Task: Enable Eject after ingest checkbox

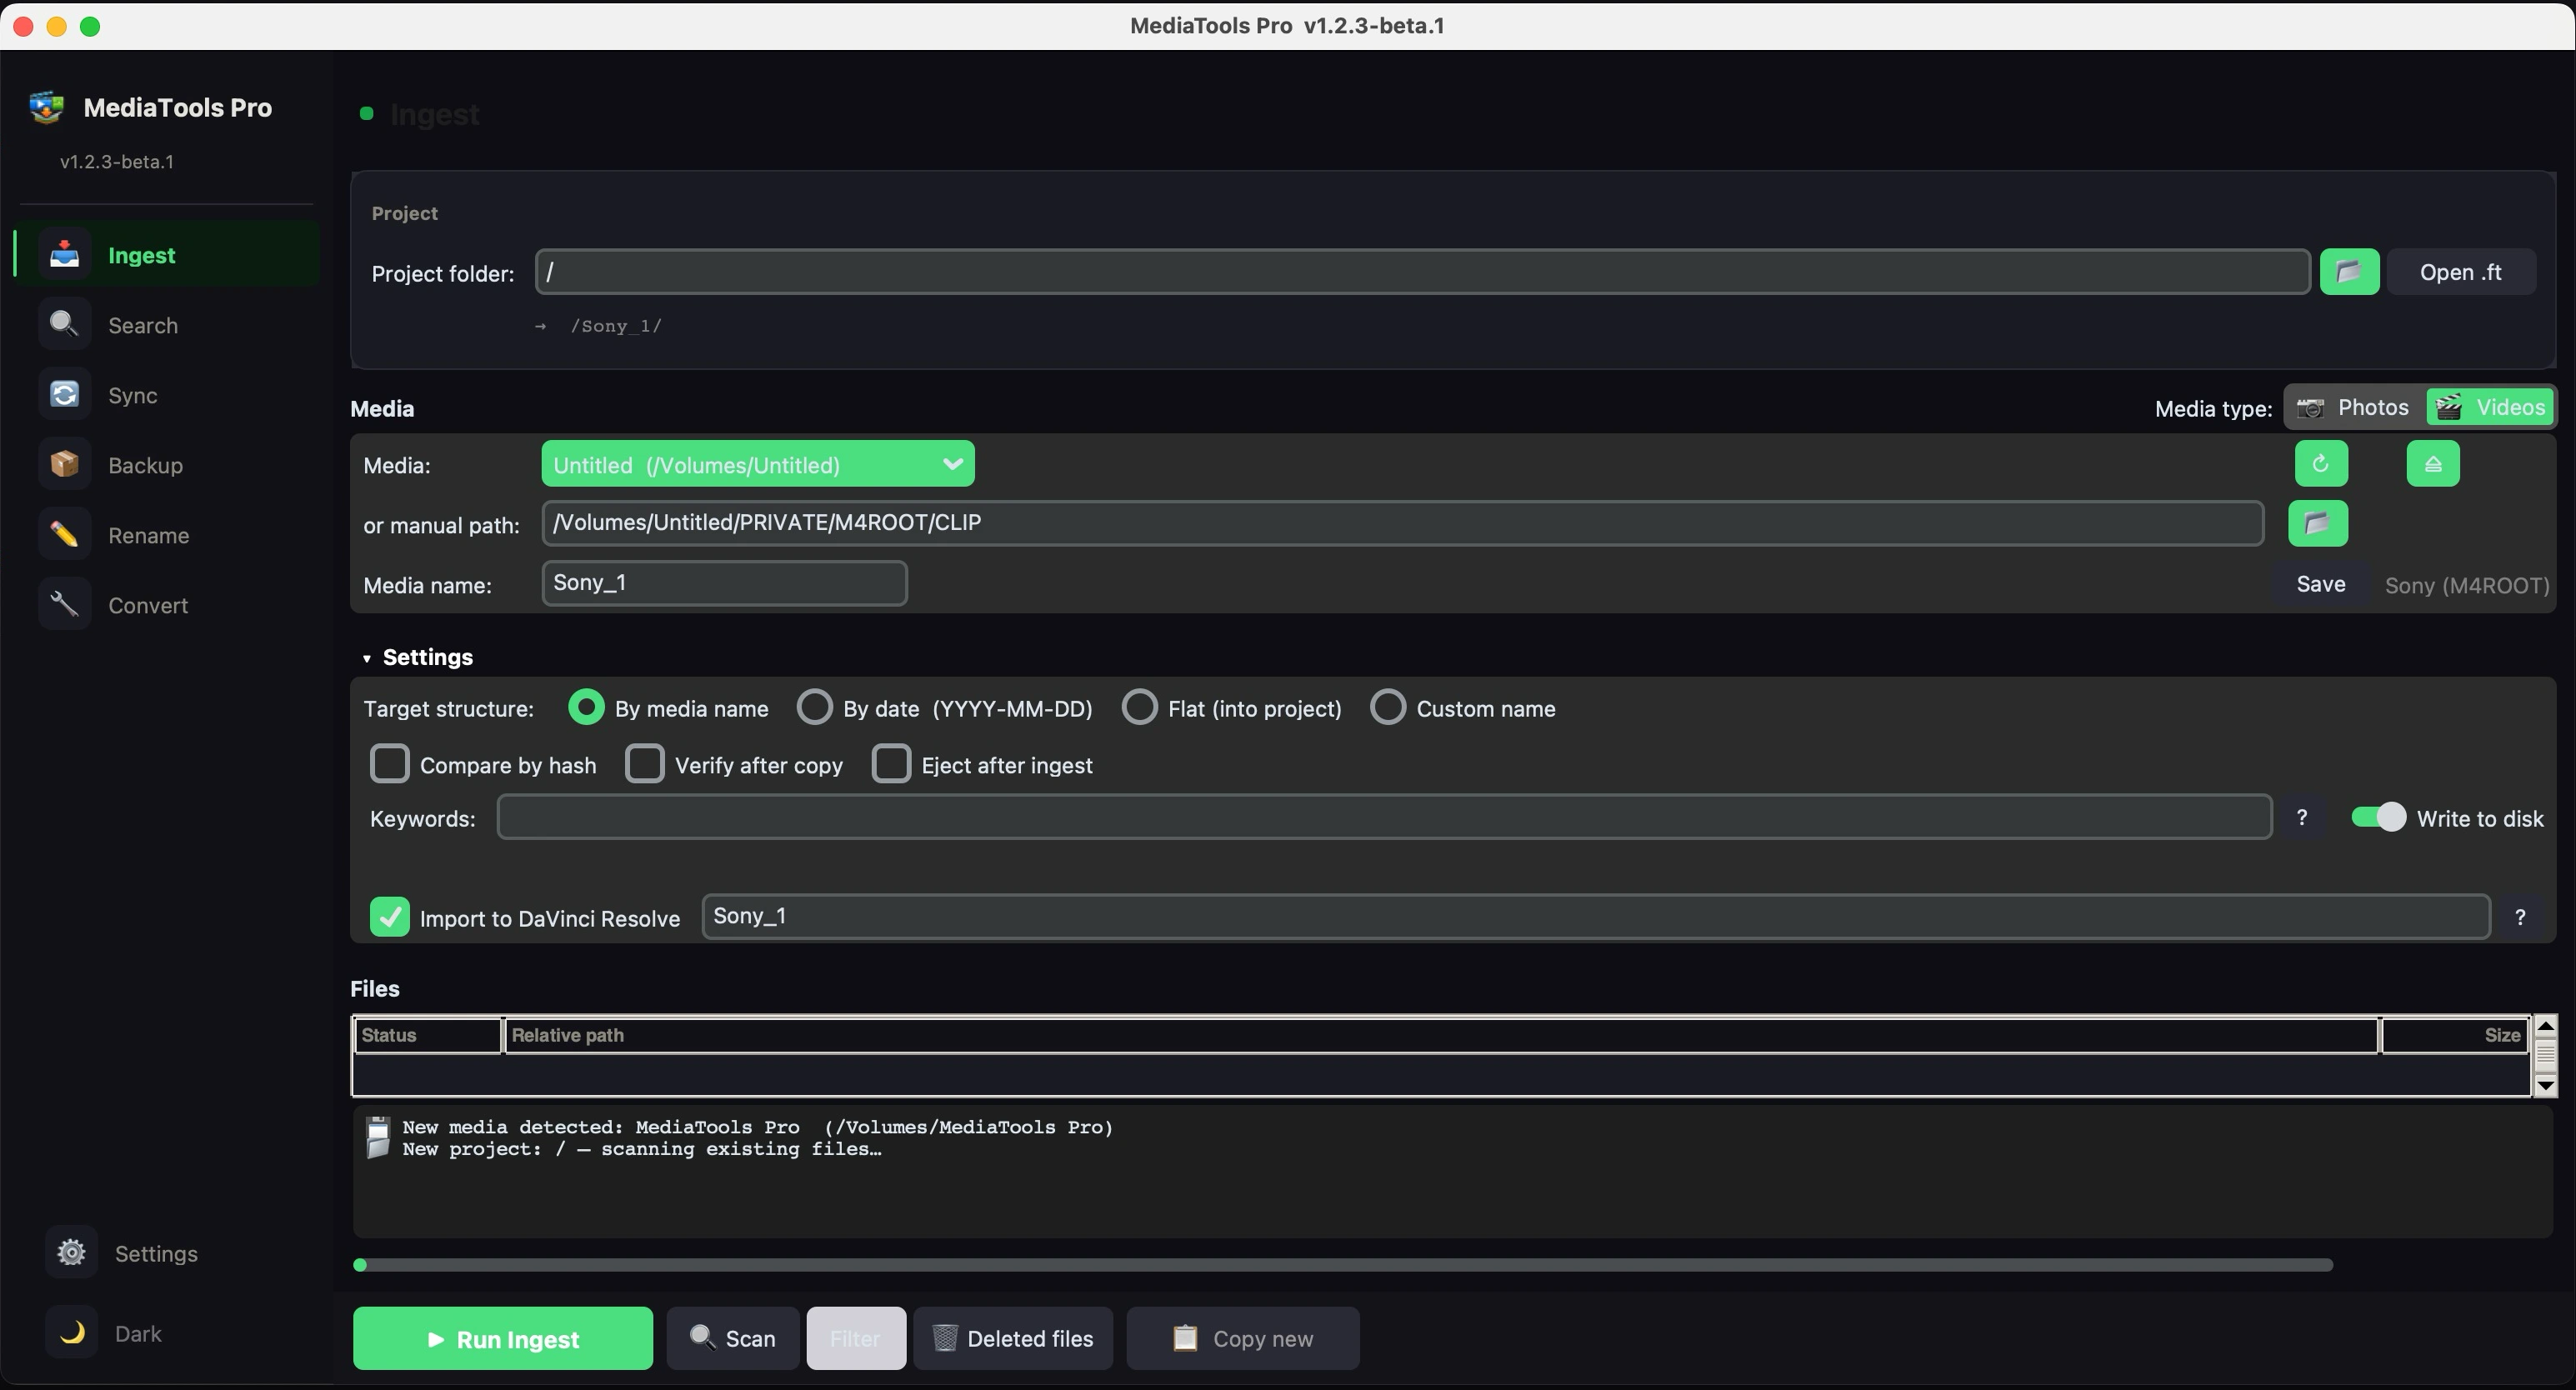Action: [891, 764]
